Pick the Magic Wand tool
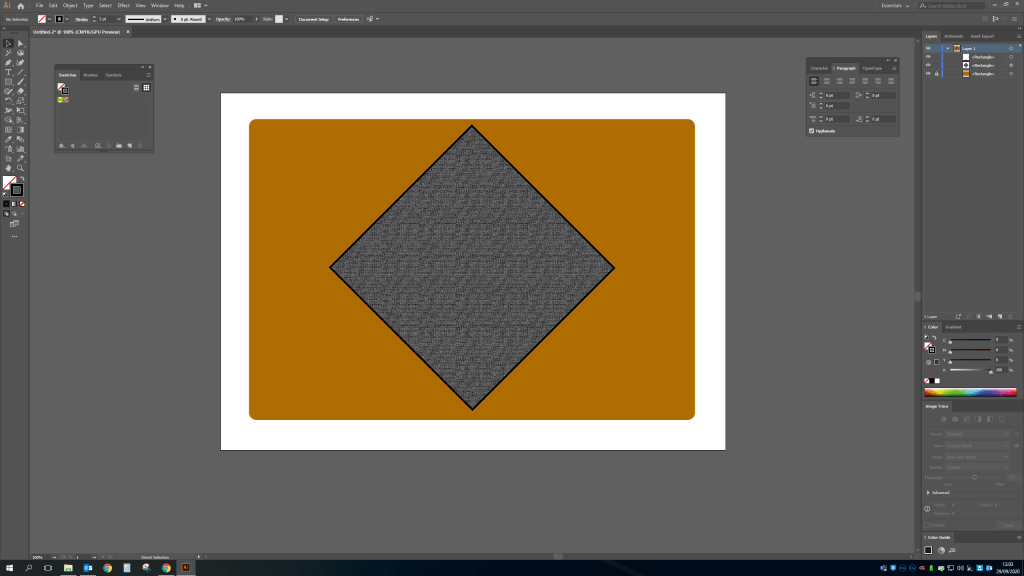 point(9,53)
